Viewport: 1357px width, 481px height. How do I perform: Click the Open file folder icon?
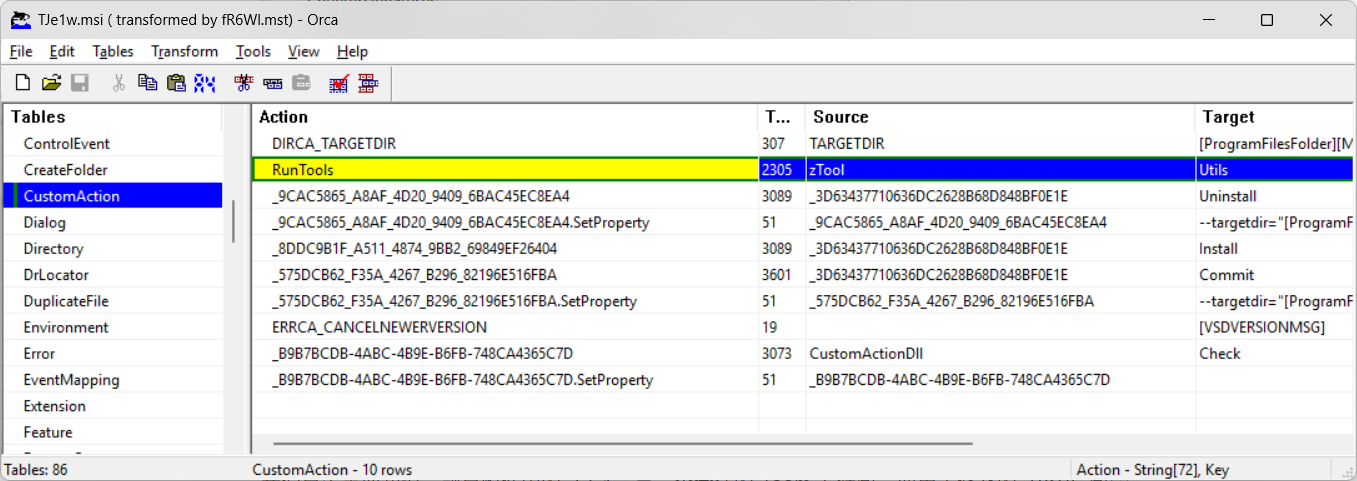point(51,83)
